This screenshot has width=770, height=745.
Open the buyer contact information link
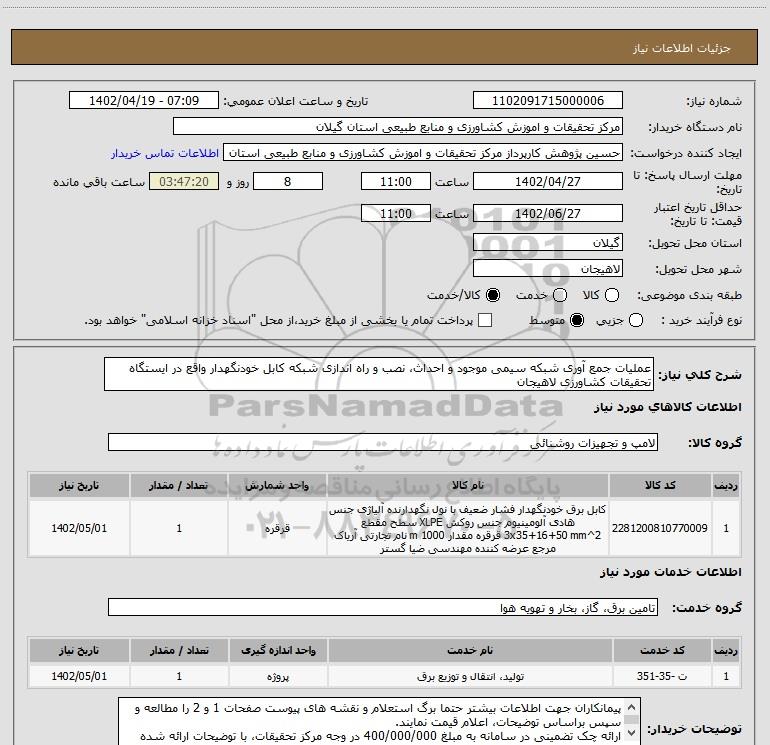(x=165, y=153)
